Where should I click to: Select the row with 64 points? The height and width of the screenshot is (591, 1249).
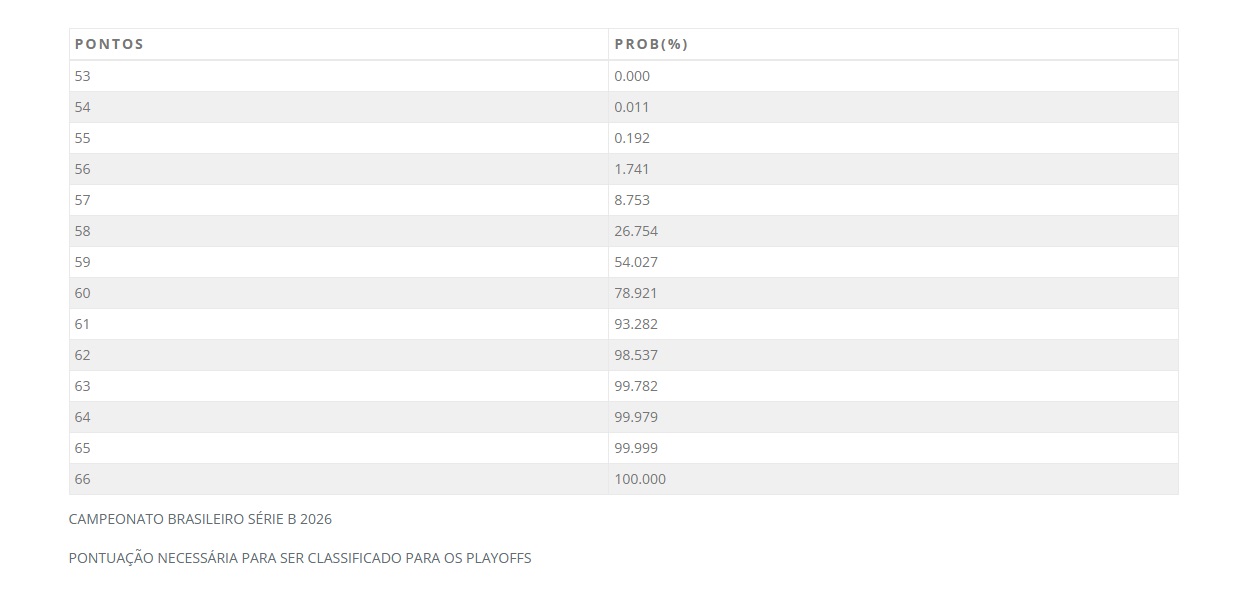[623, 417]
